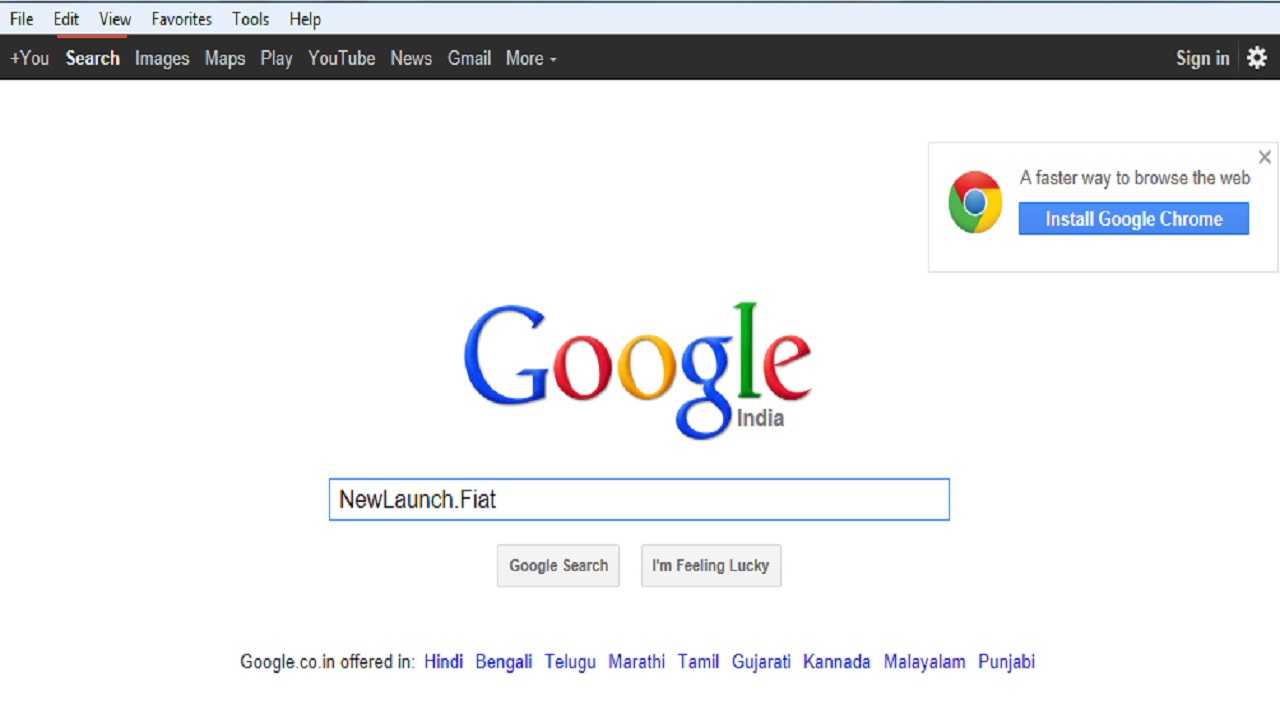Switch Google to Punjabi
Image resolution: width=1280 pixels, height=720 pixels.
(1006, 661)
